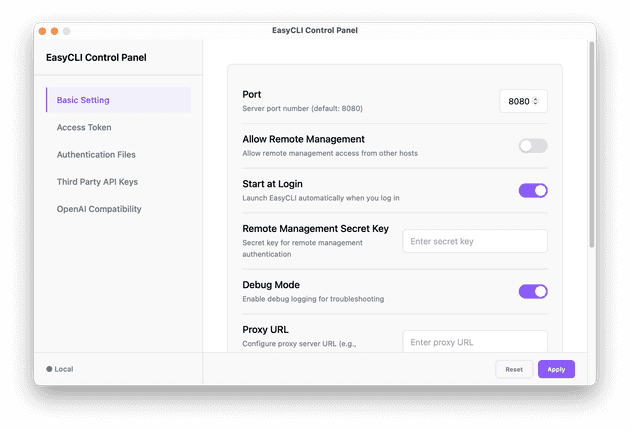The image size is (630, 430).
Task: Focus the Remote Management Secret Key field
Action: pos(474,241)
